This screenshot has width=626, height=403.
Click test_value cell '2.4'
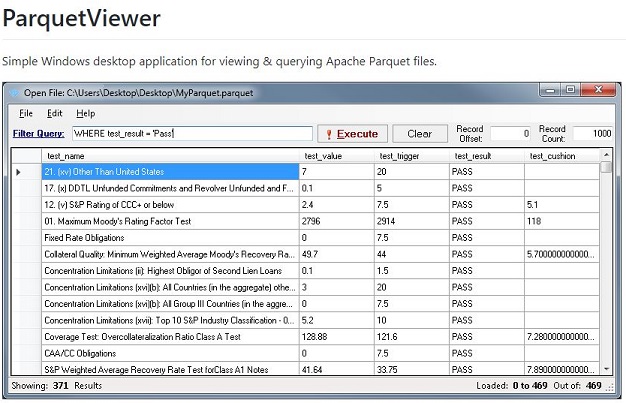pyautogui.click(x=337, y=205)
